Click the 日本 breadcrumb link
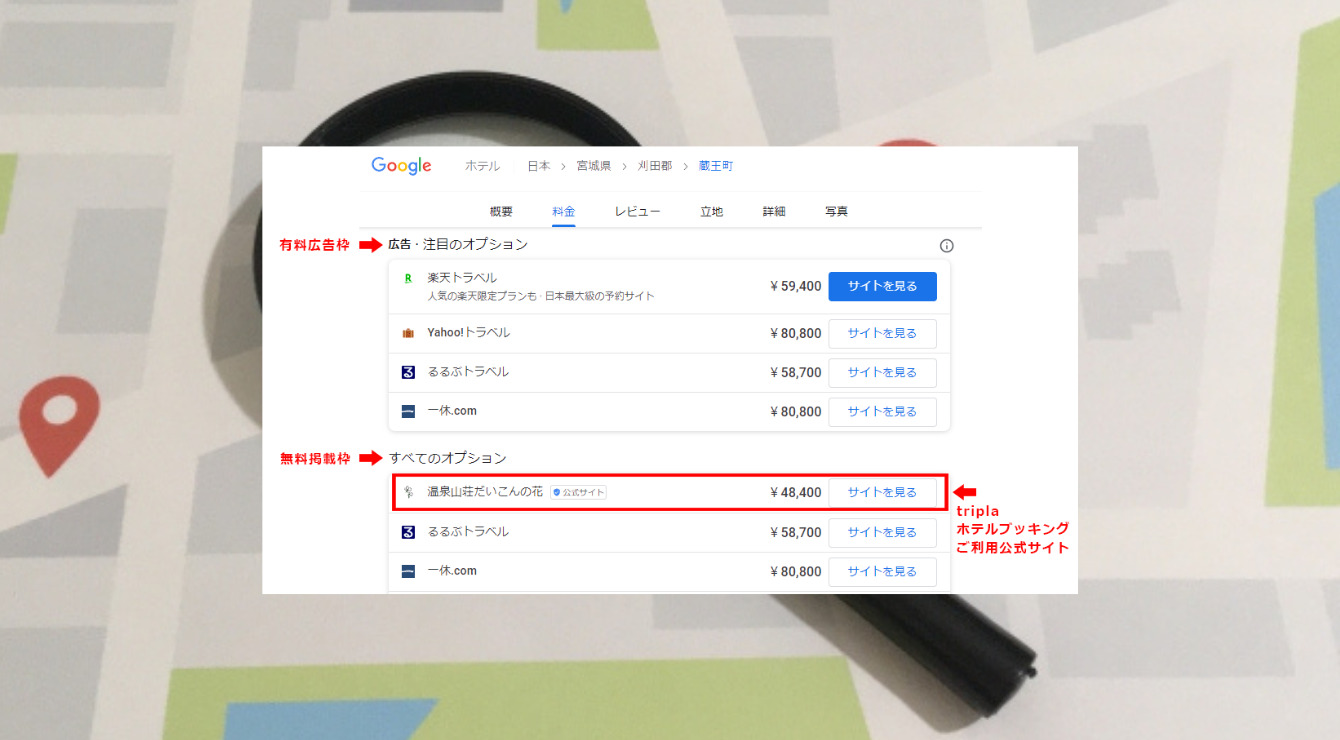Viewport: 1340px width, 740px height. [x=539, y=166]
